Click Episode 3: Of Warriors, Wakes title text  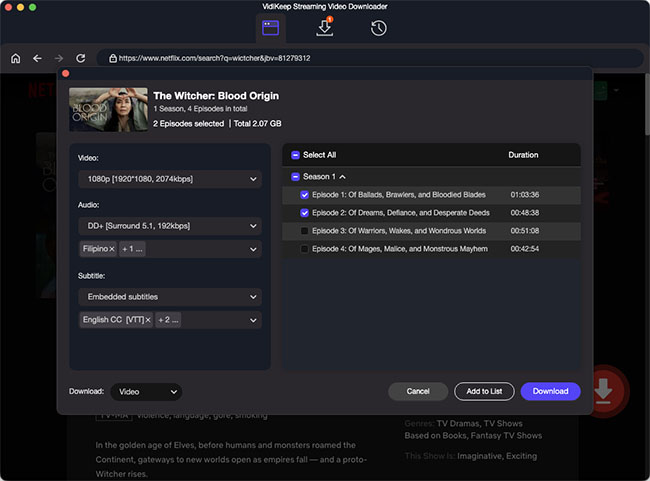point(399,231)
